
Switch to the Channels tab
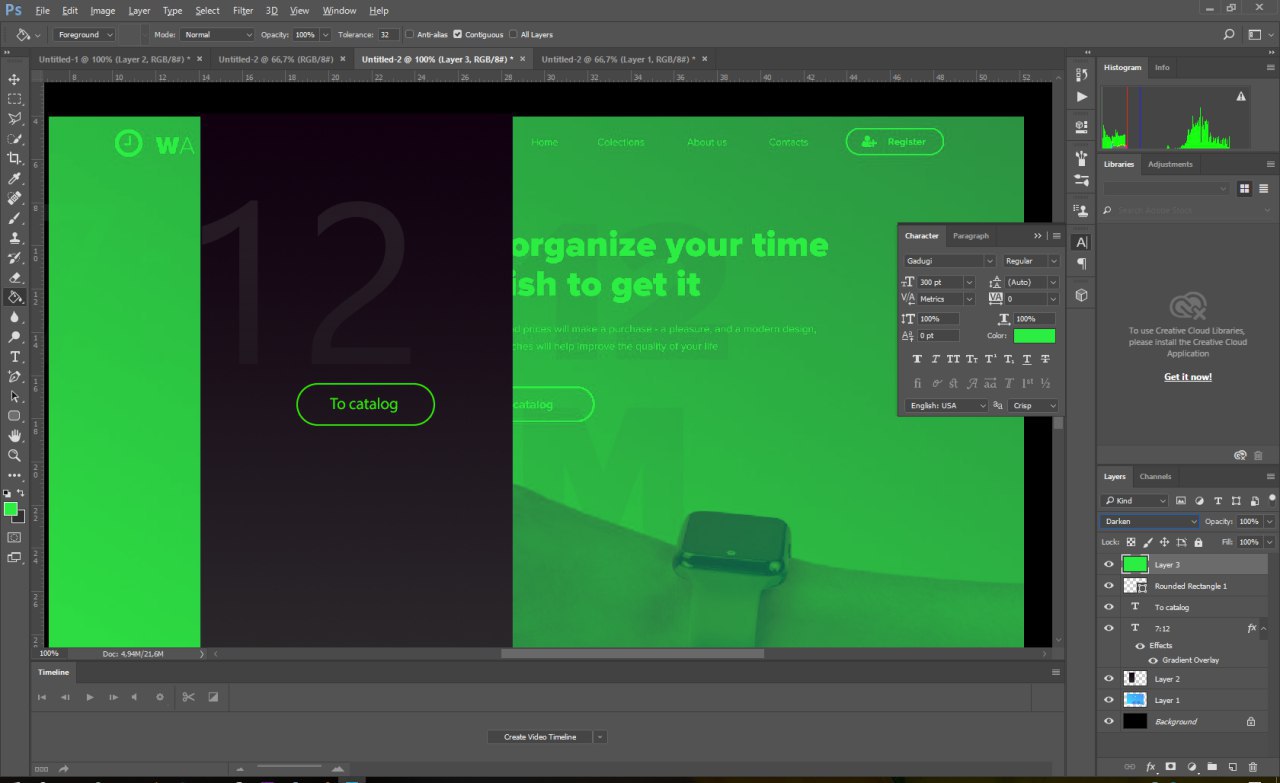pos(1155,476)
